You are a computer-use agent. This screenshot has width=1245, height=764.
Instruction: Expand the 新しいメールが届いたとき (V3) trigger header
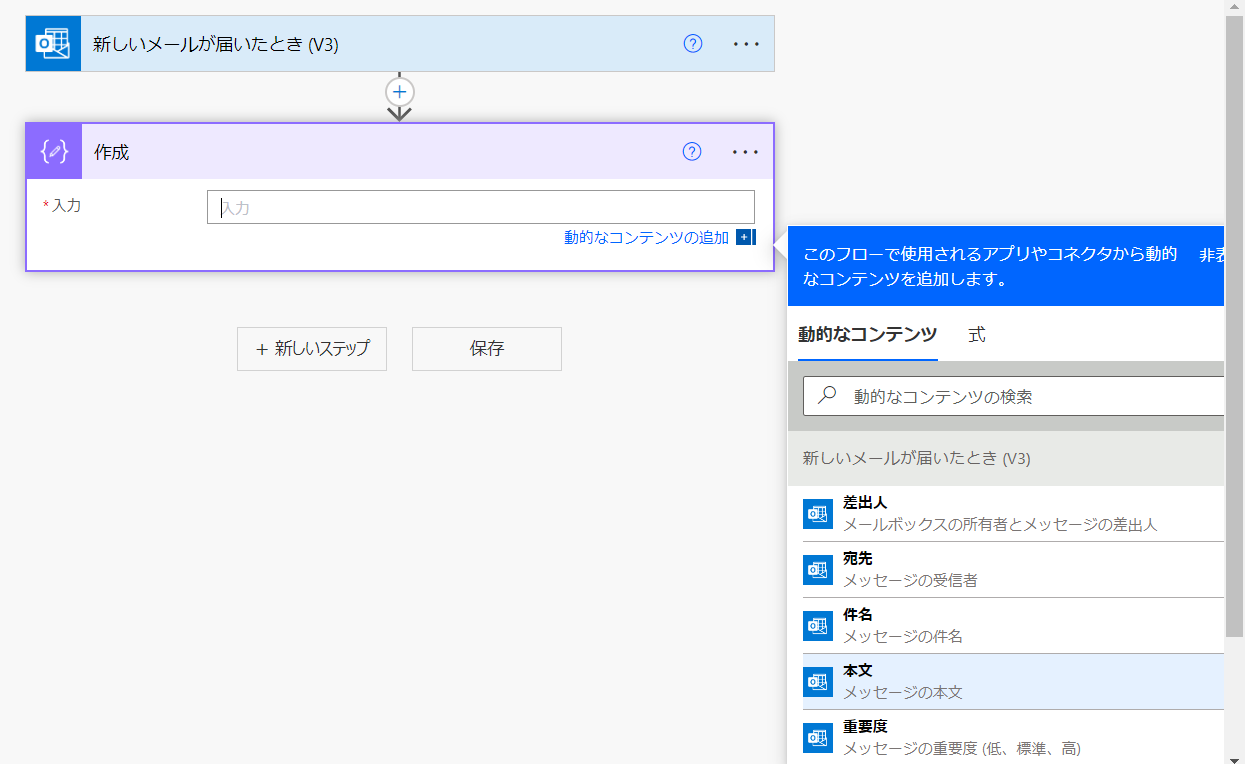(400, 44)
